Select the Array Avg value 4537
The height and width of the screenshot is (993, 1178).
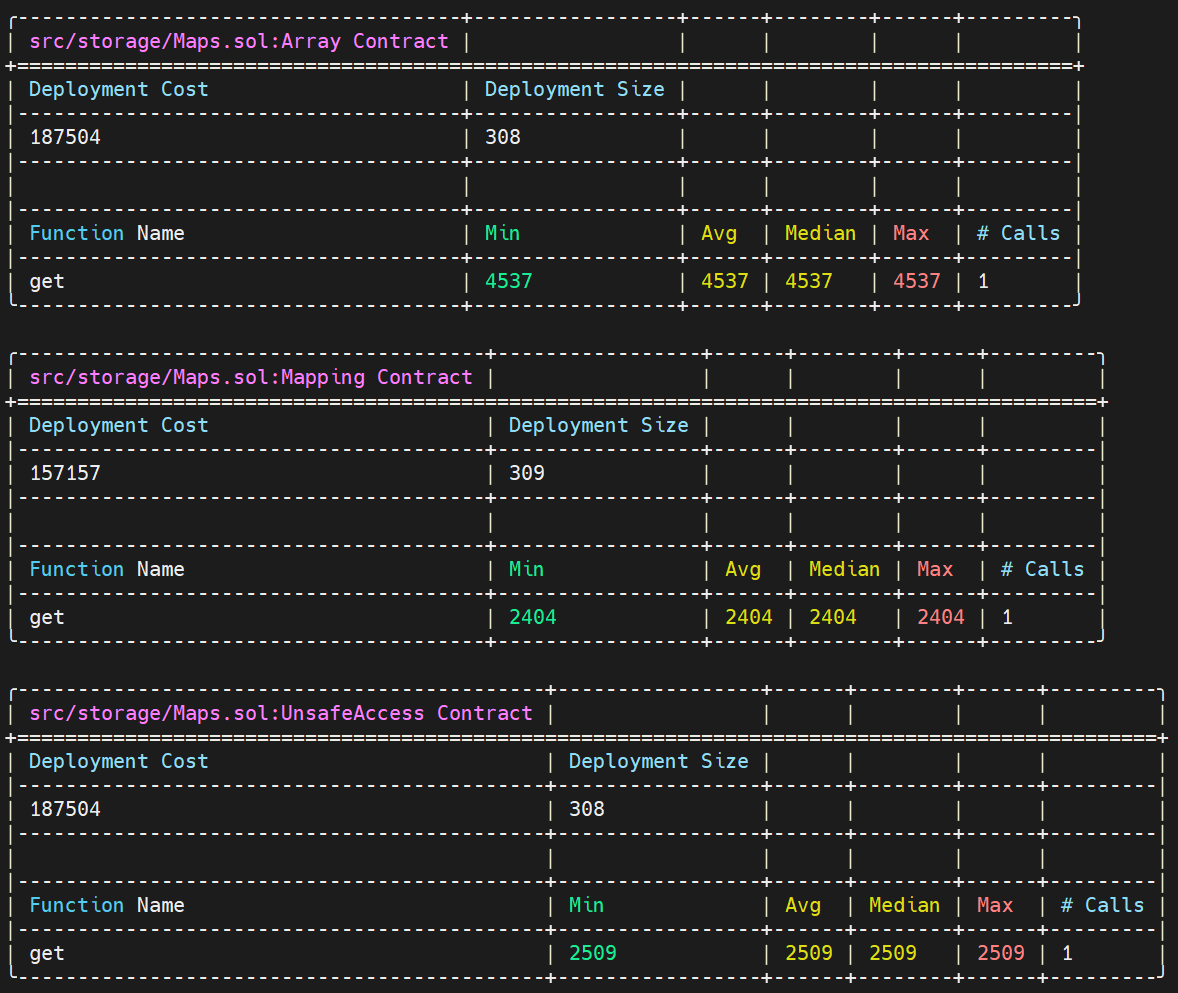(725, 282)
